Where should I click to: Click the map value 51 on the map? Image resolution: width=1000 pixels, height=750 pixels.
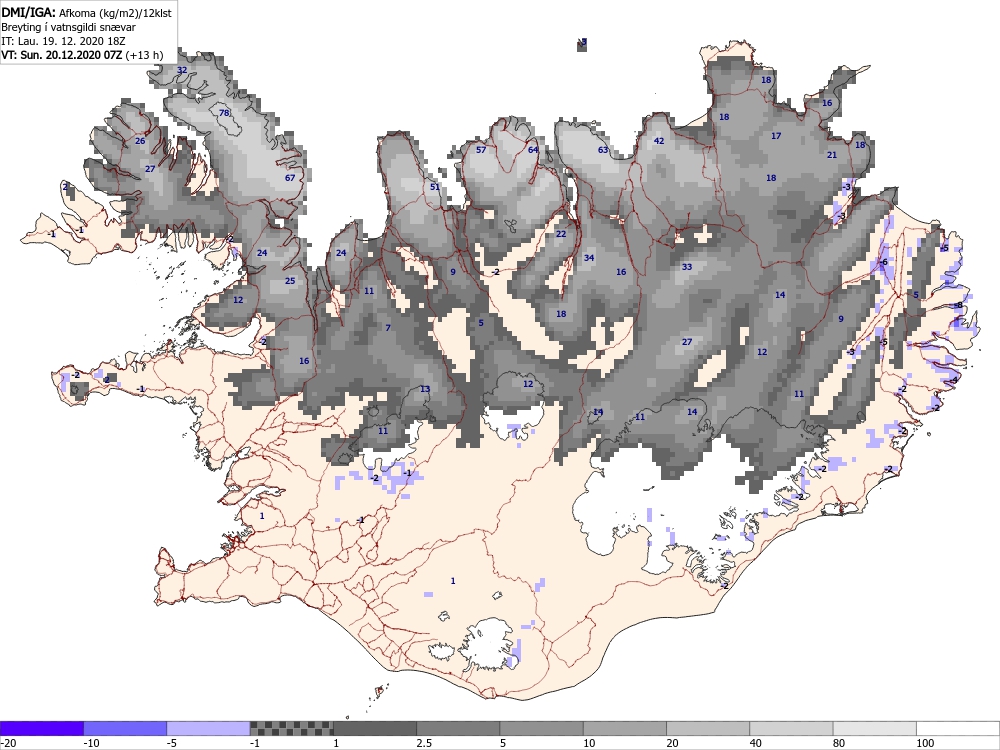[x=435, y=187]
